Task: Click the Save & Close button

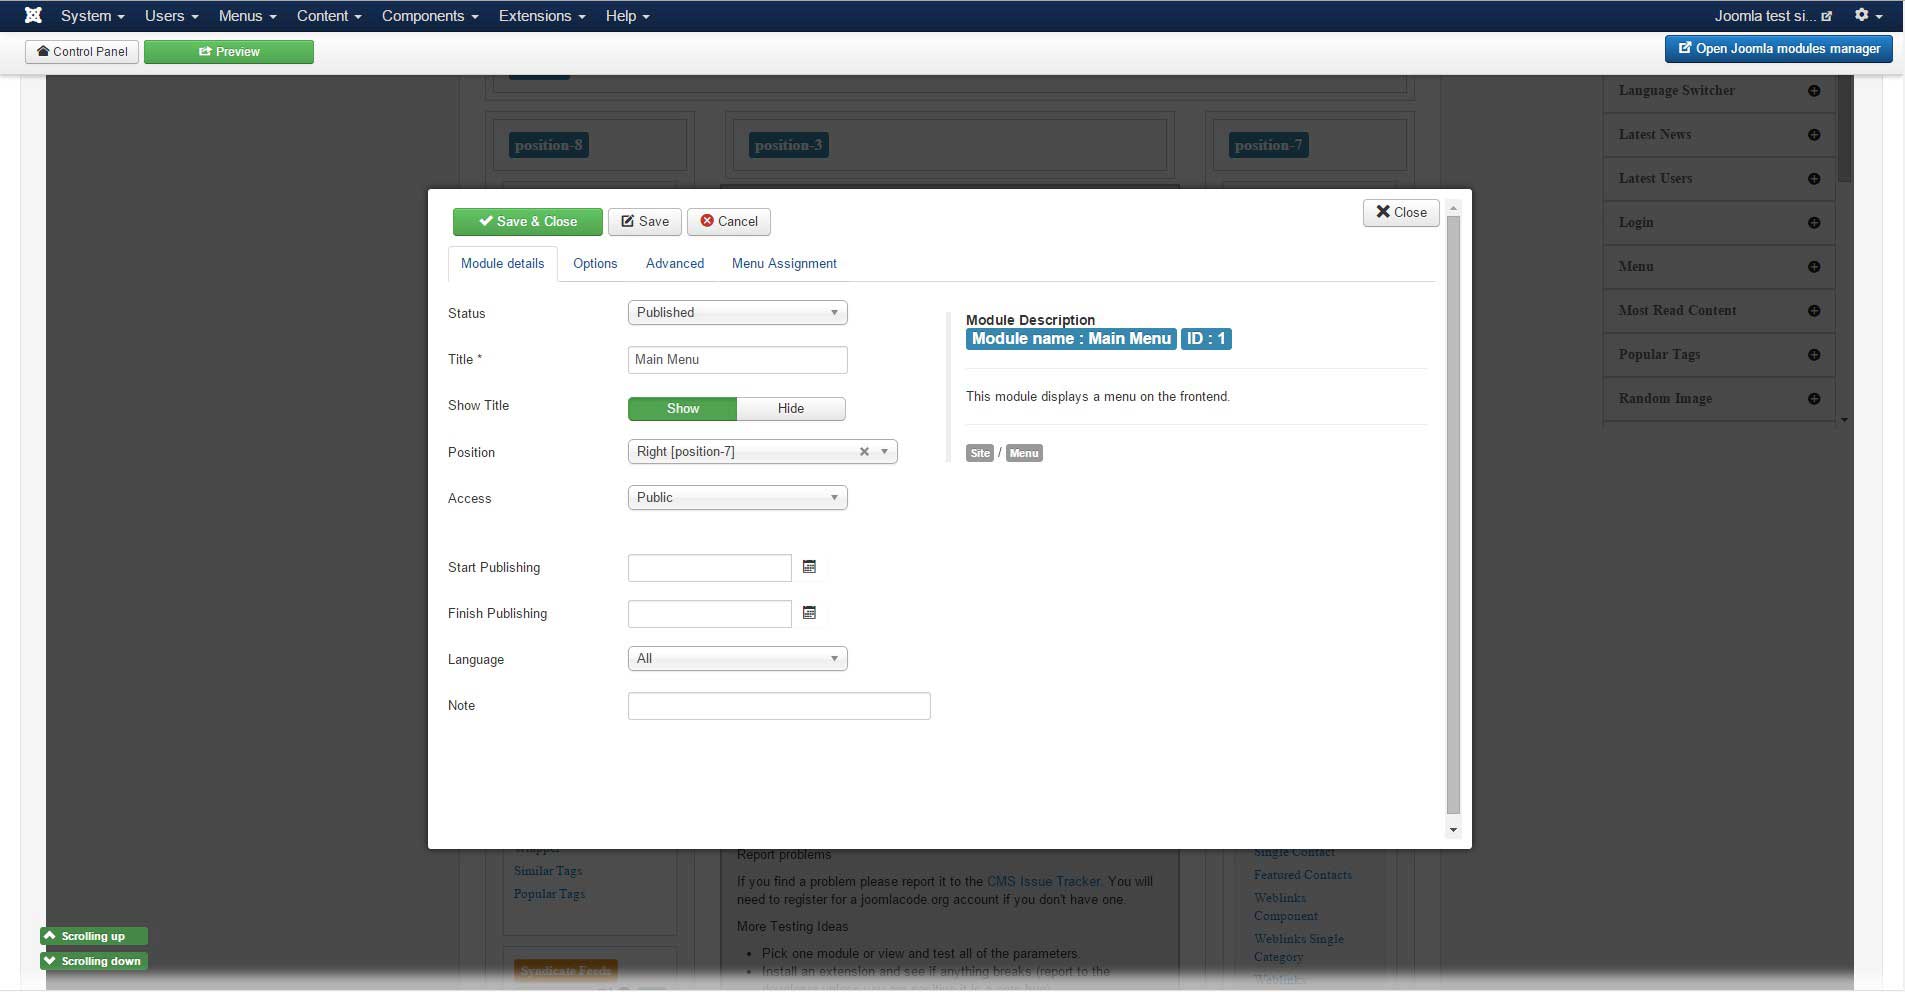Action: click(527, 222)
